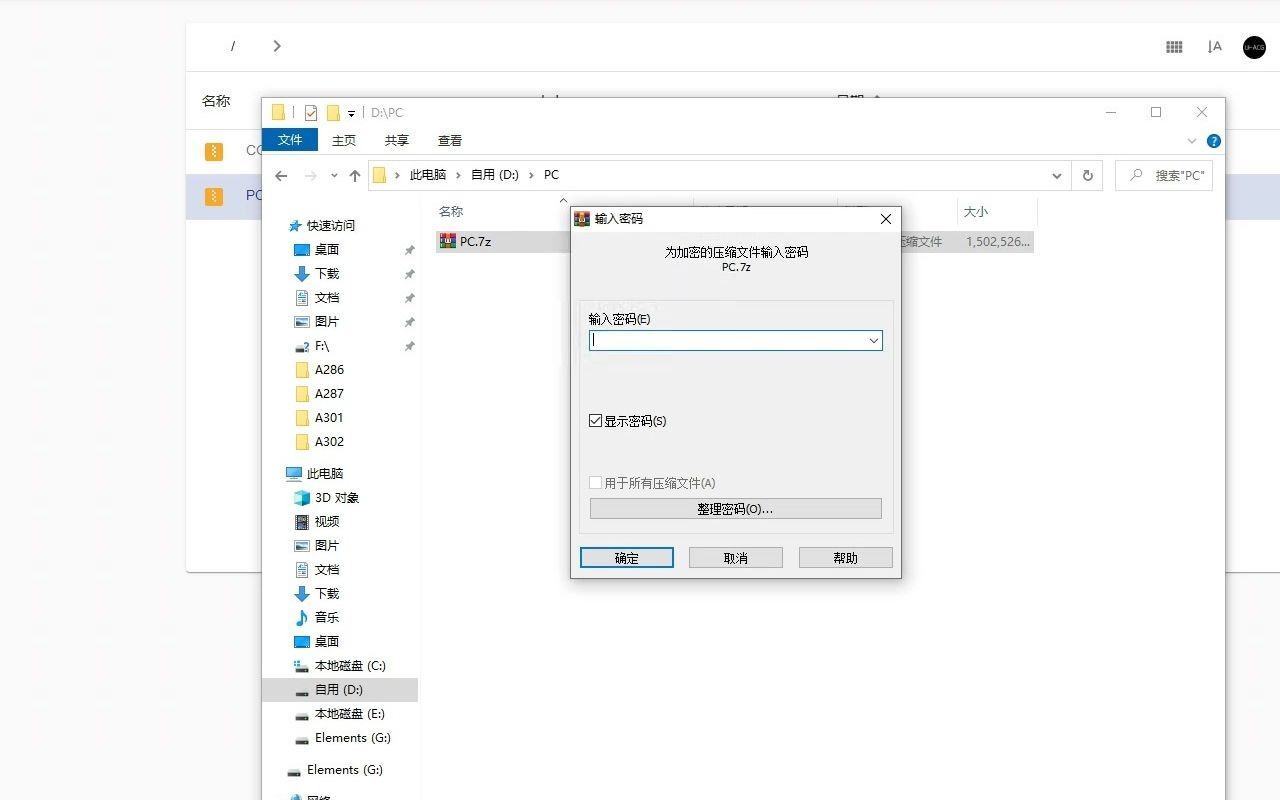
Task: Click 此电脑 in the address breadcrumb
Action: click(428, 175)
